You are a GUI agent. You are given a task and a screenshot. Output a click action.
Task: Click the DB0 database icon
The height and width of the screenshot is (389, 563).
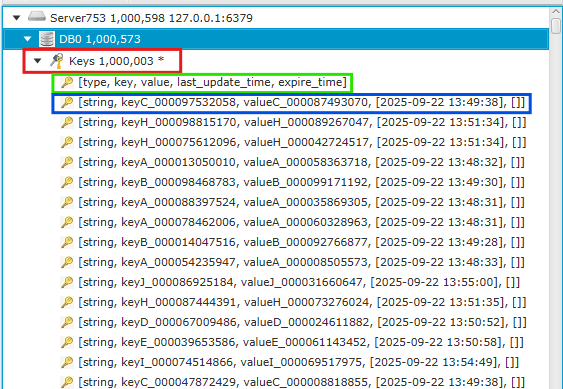tap(47, 39)
